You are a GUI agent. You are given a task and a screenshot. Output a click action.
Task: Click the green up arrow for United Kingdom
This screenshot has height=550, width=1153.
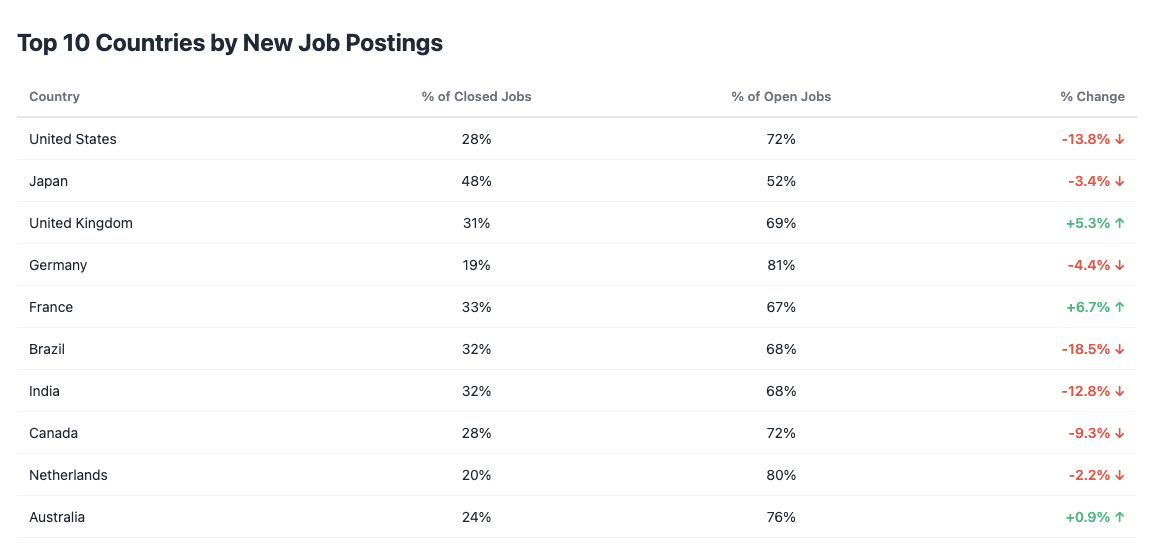tap(1120, 224)
